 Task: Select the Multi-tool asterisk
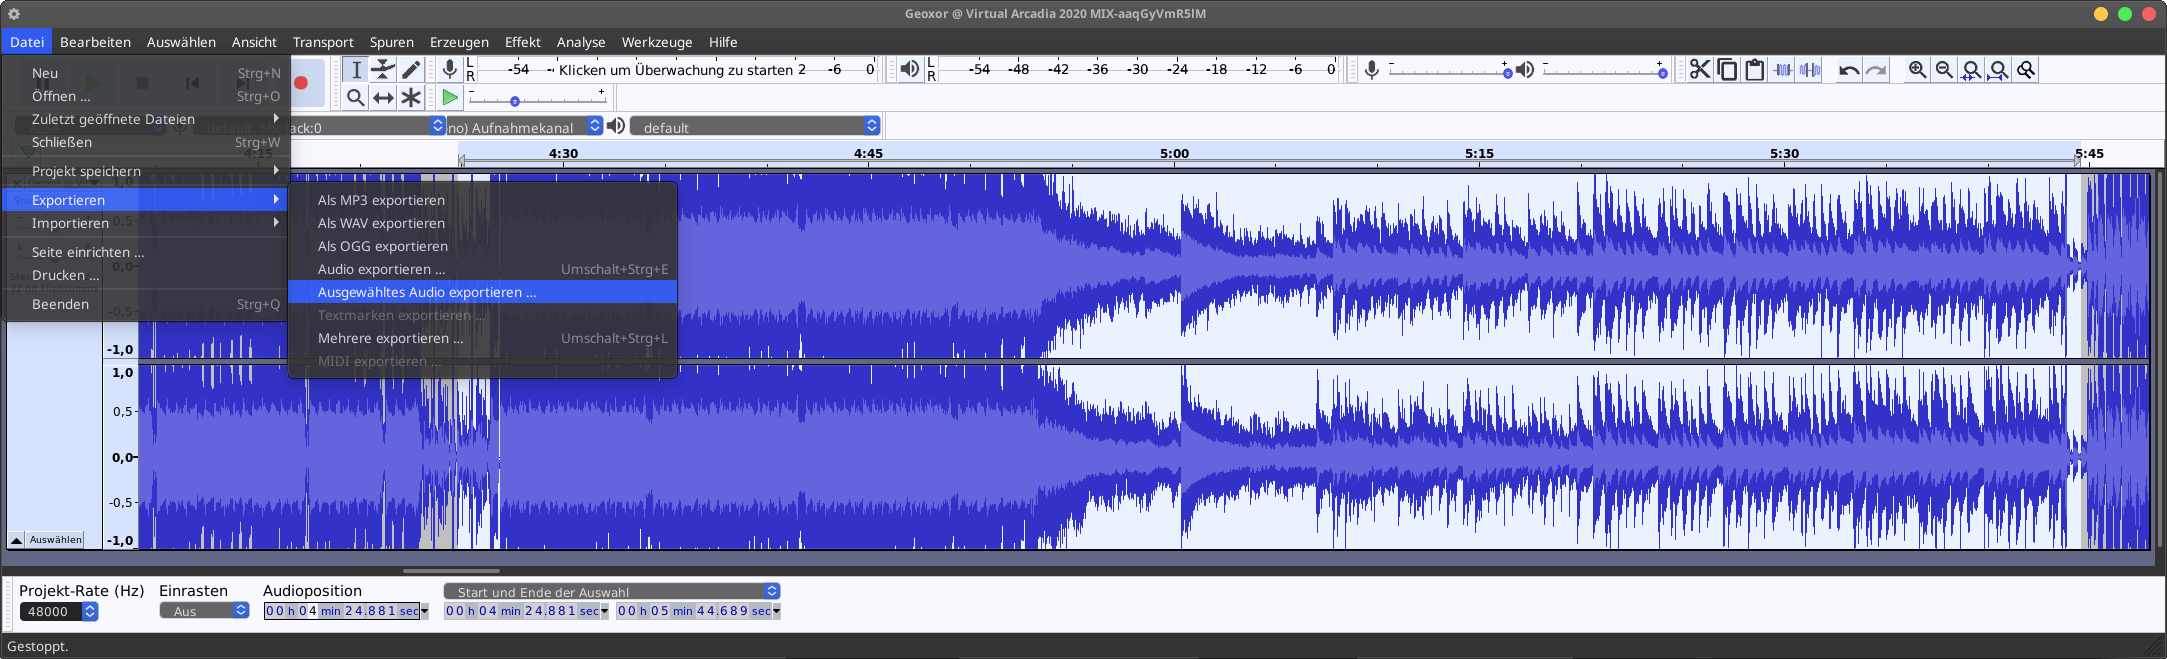[411, 97]
